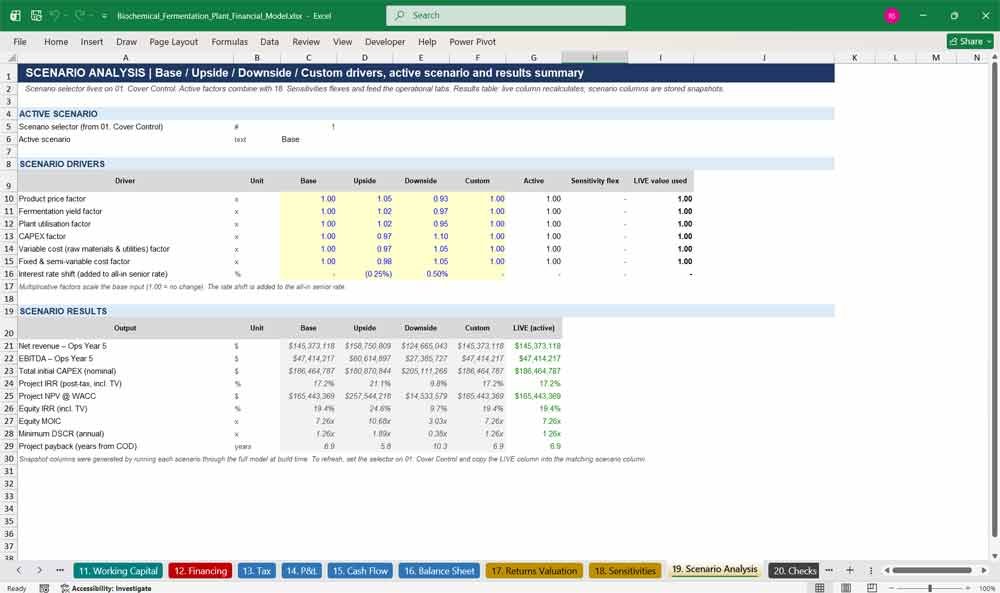Click the ellipsis left of sheet tabs
The width and height of the screenshot is (1000, 593).
point(60,570)
